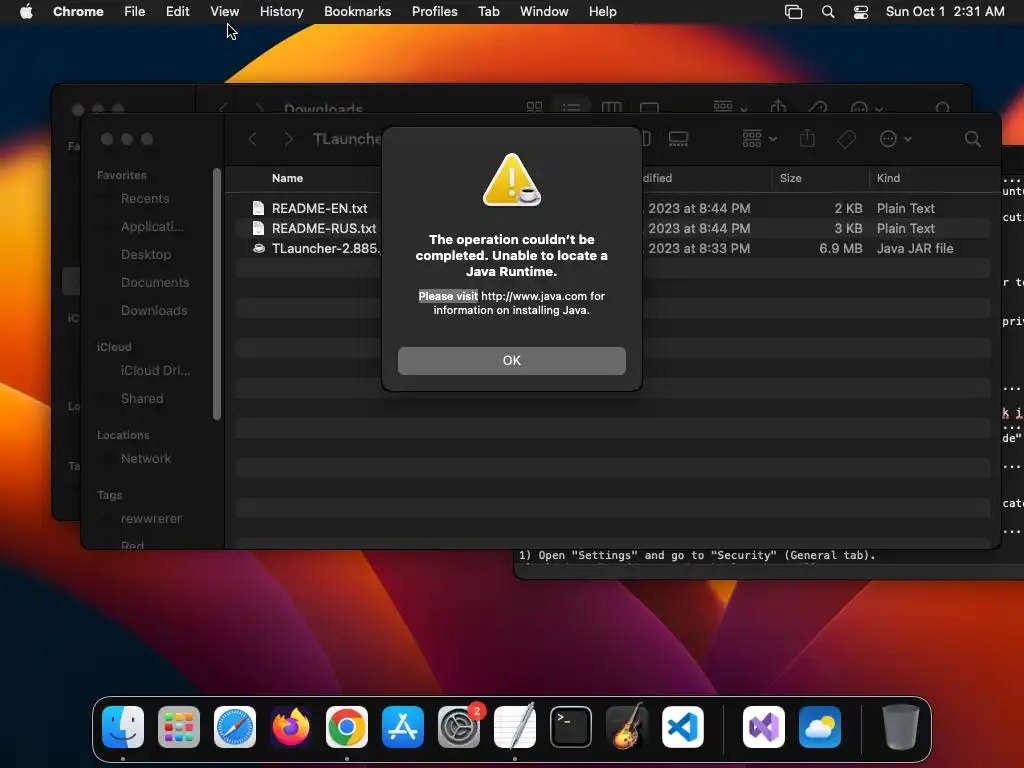This screenshot has height=768, width=1024.
Task: Open Desktop in the Finder sidebar
Action: (x=146, y=255)
